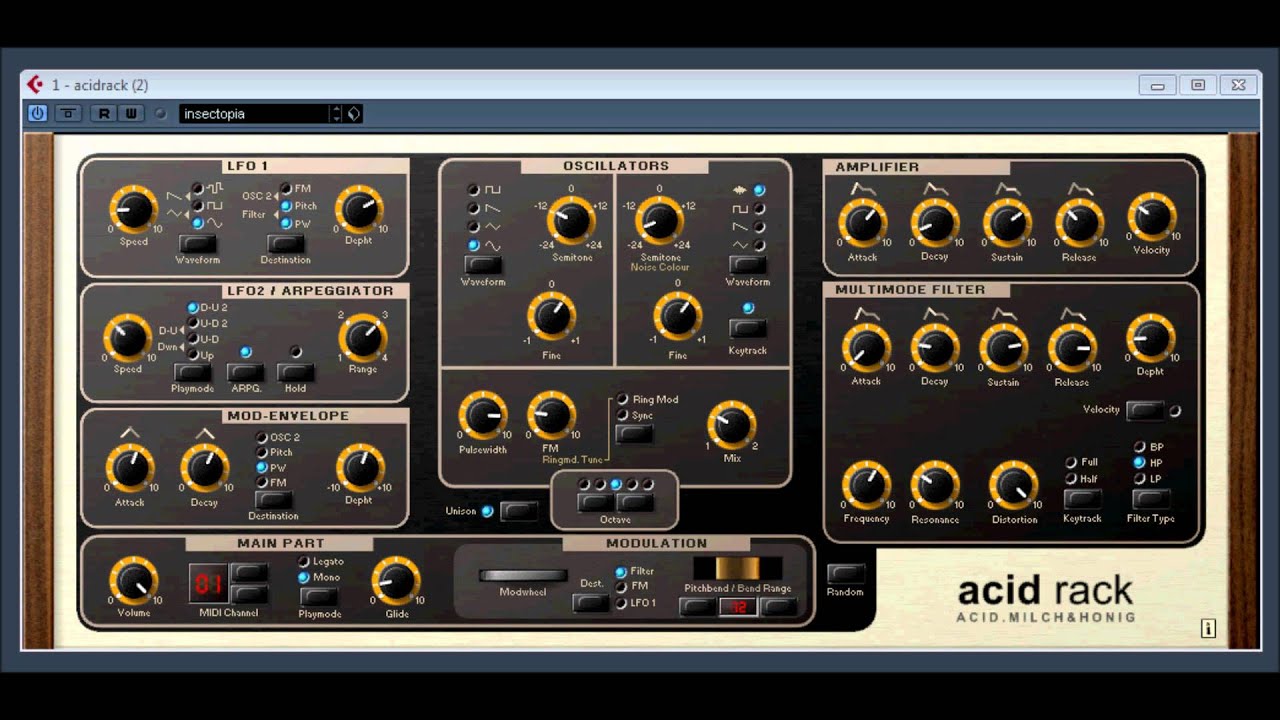The image size is (1280, 720).
Task: Toggle the filter Velocity button
Action: point(1145,410)
